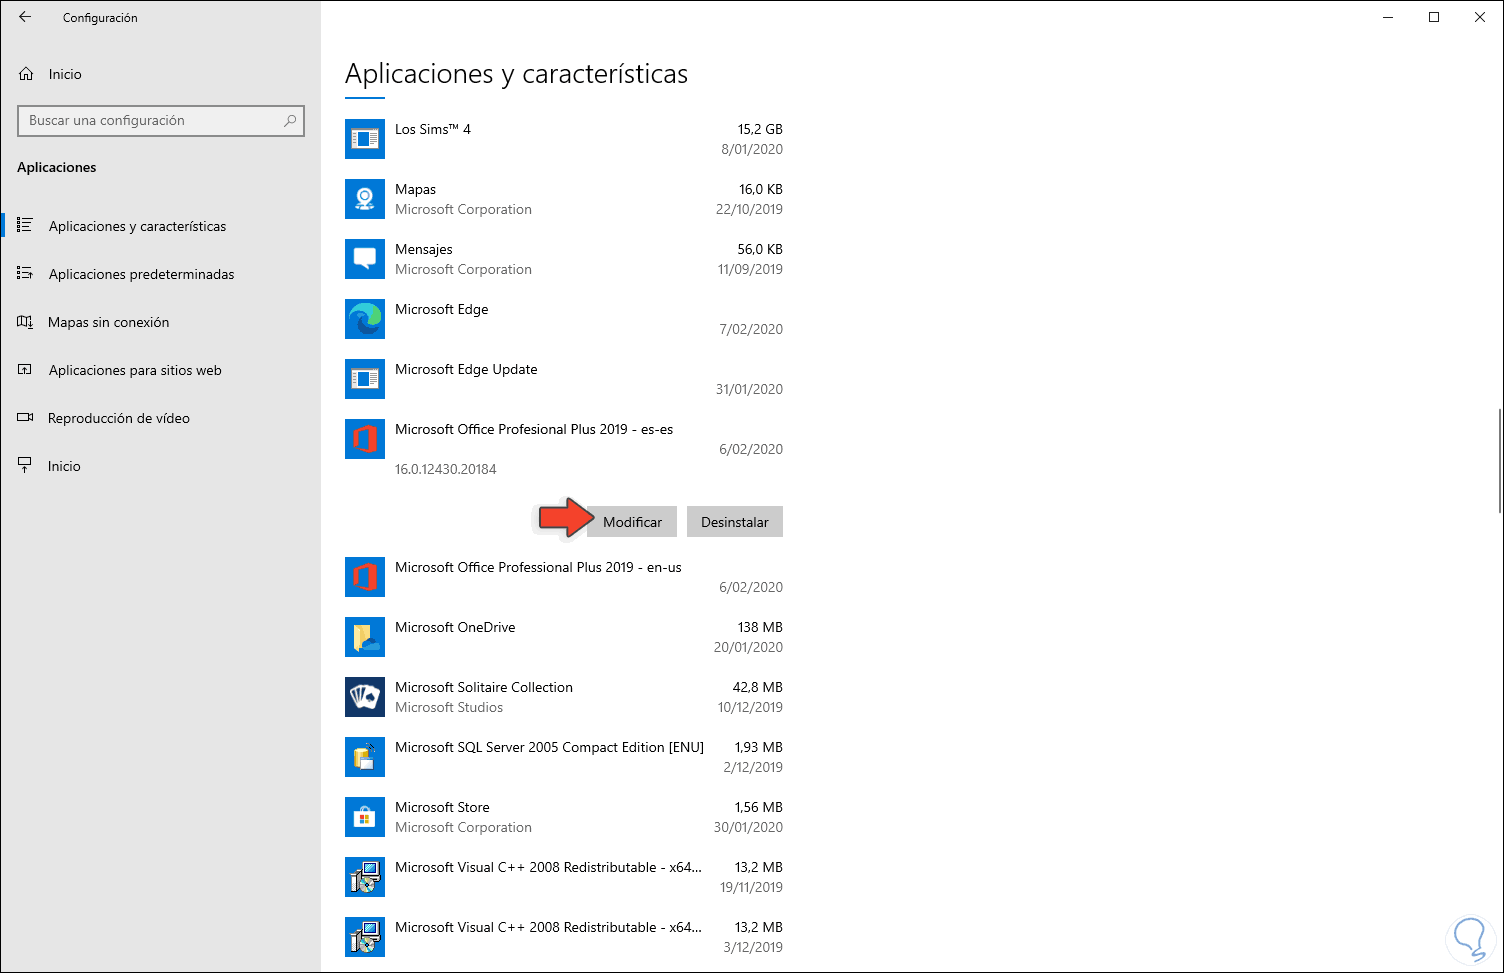Click the Mensajes app icon

(365, 259)
